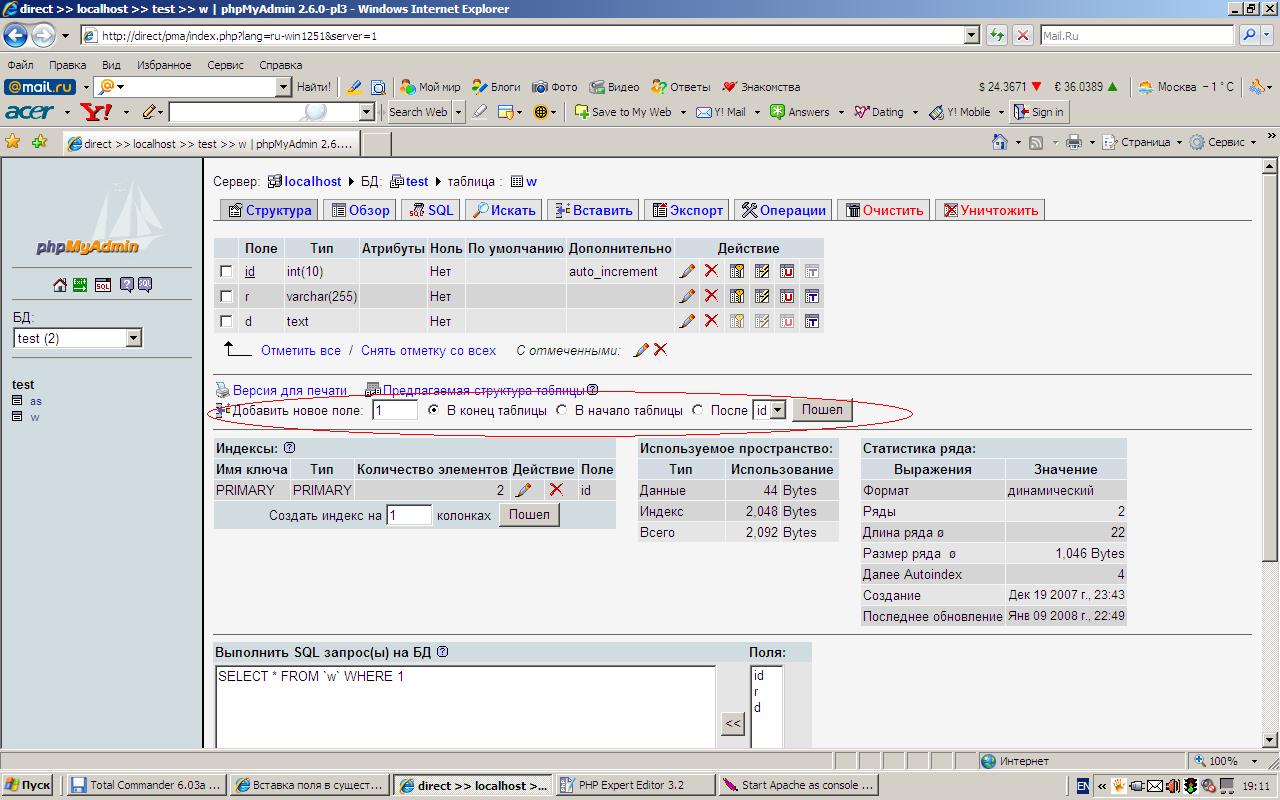Edit the PRIMARY index with pencil icon
This screenshot has height=800, width=1280.
(523, 490)
